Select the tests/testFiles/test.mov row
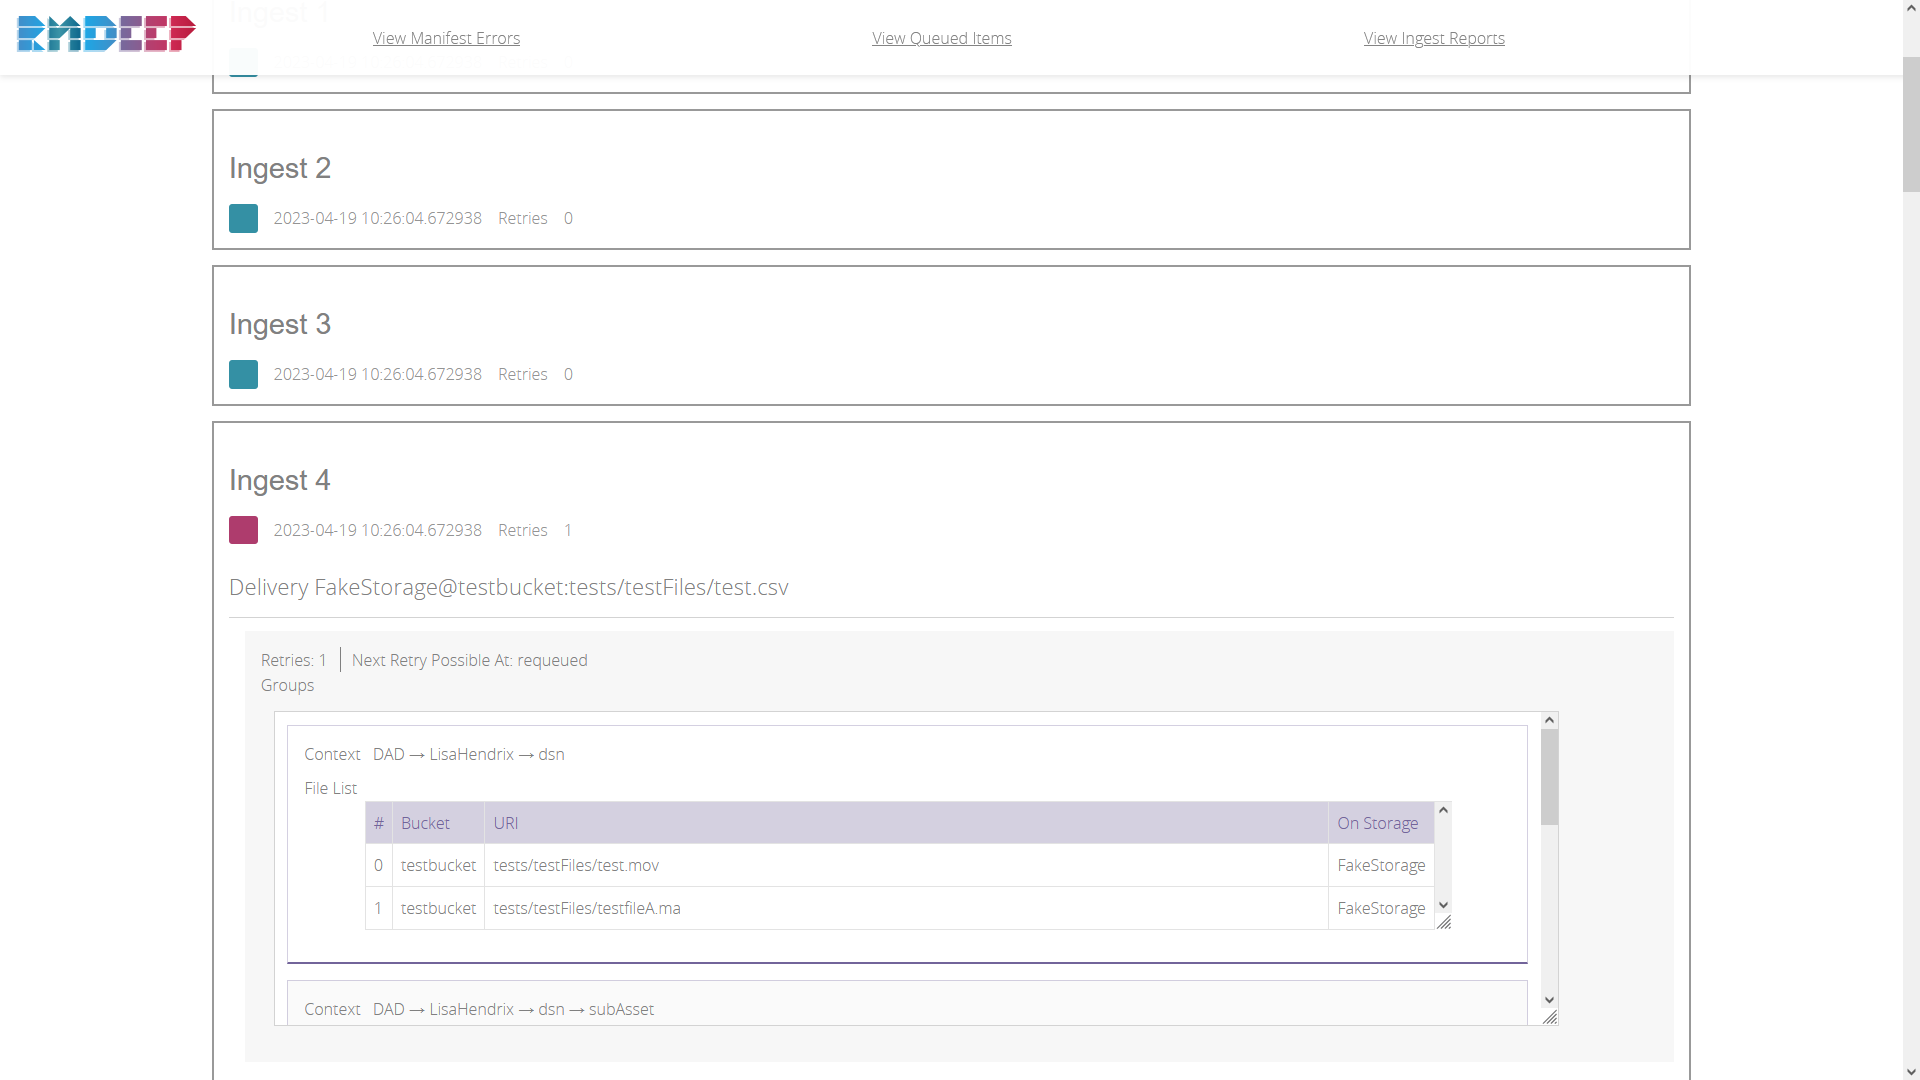This screenshot has width=1920, height=1080. pyautogui.click(x=576, y=865)
